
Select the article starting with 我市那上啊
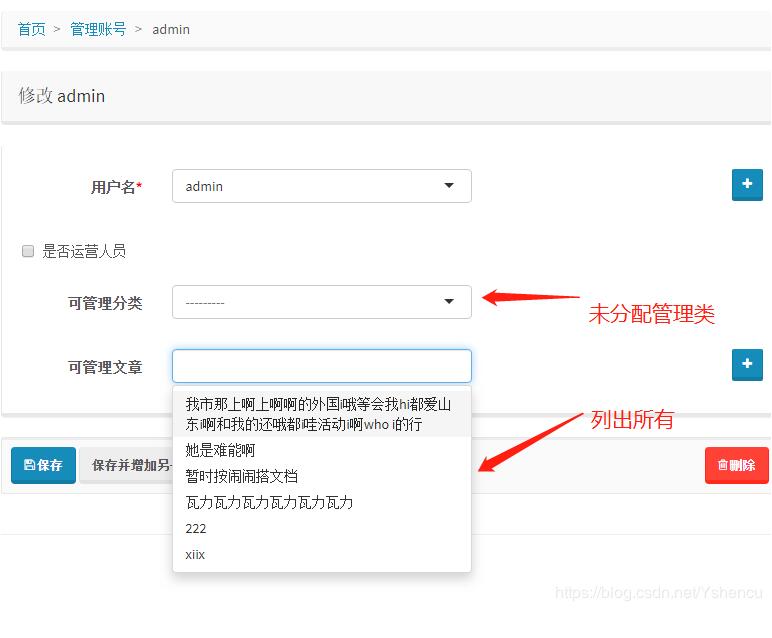point(322,414)
